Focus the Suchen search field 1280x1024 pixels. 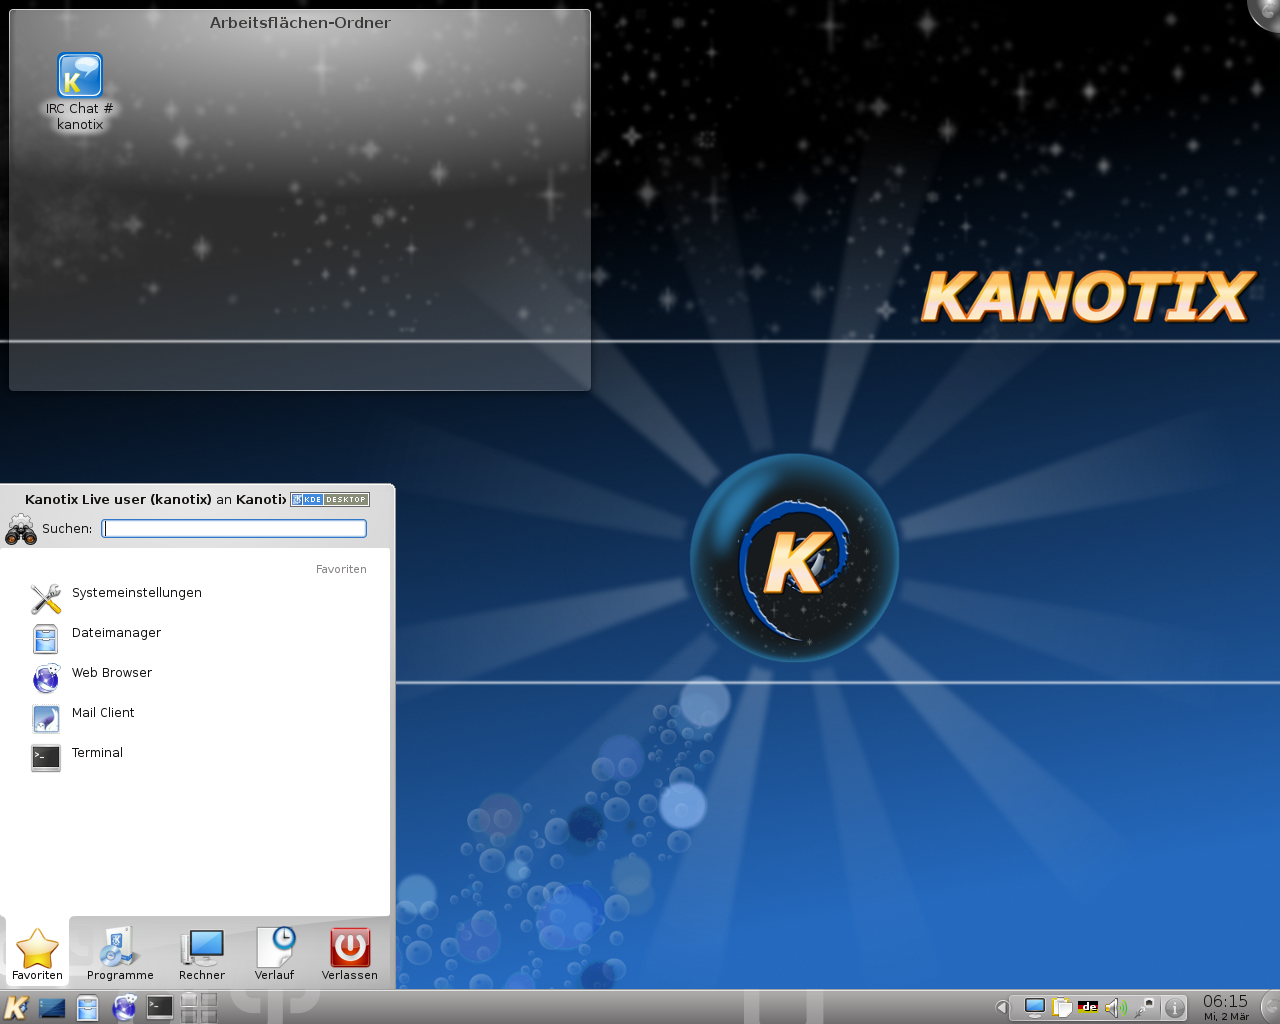click(234, 528)
